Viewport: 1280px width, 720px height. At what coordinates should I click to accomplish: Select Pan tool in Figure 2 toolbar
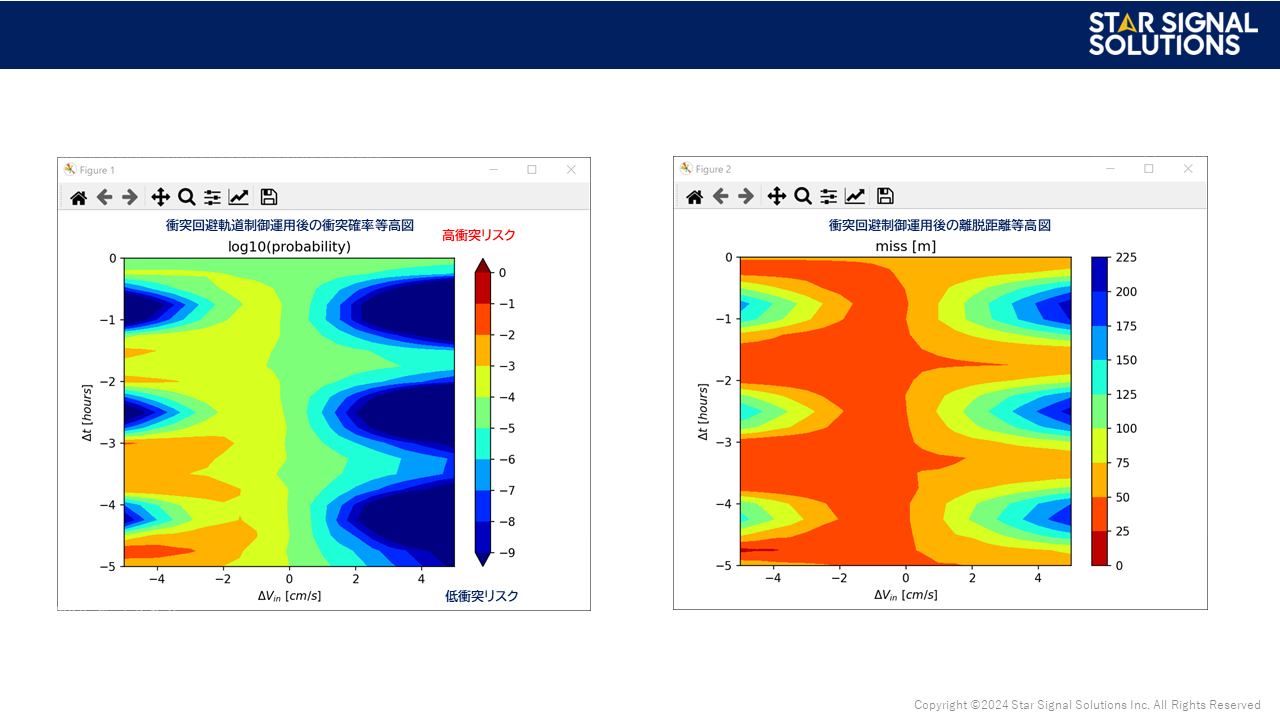coord(776,196)
